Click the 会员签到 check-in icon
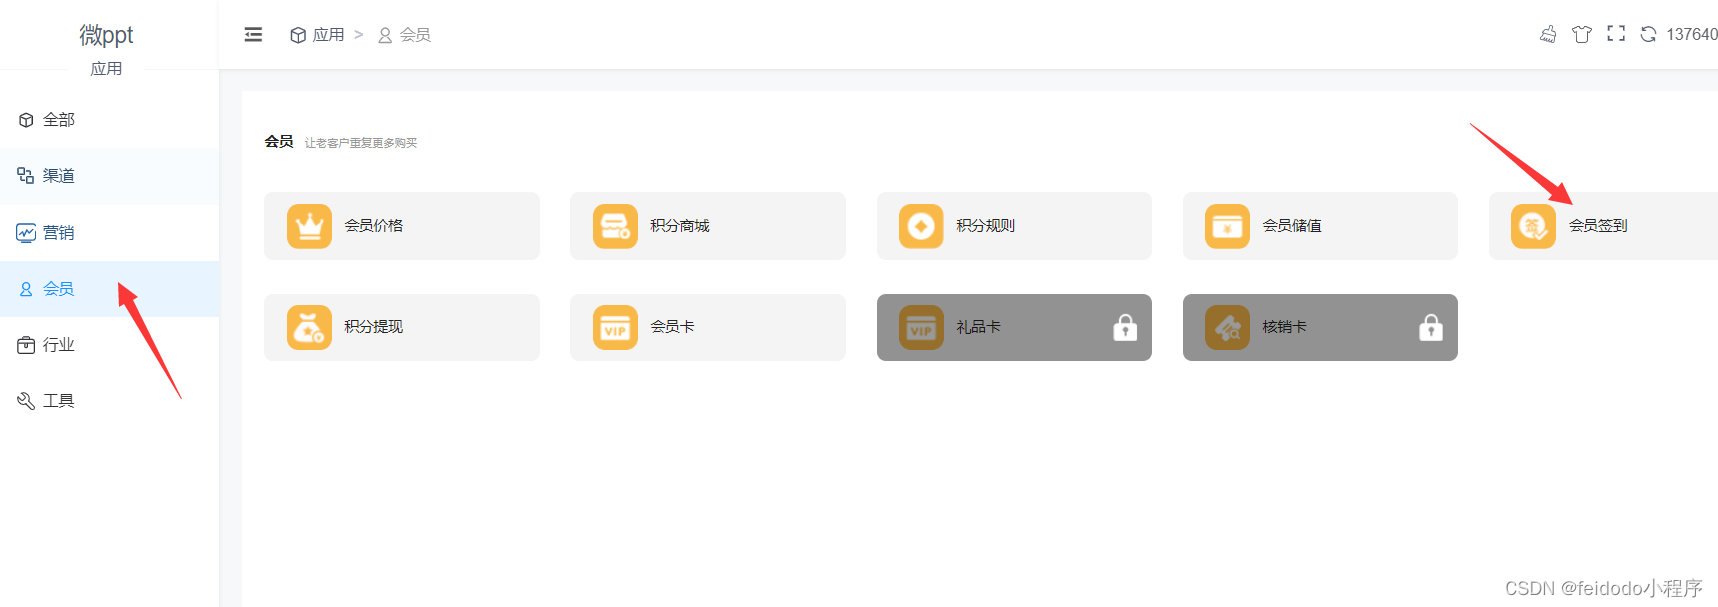Viewport: 1718px width, 607px height. 1533,226
